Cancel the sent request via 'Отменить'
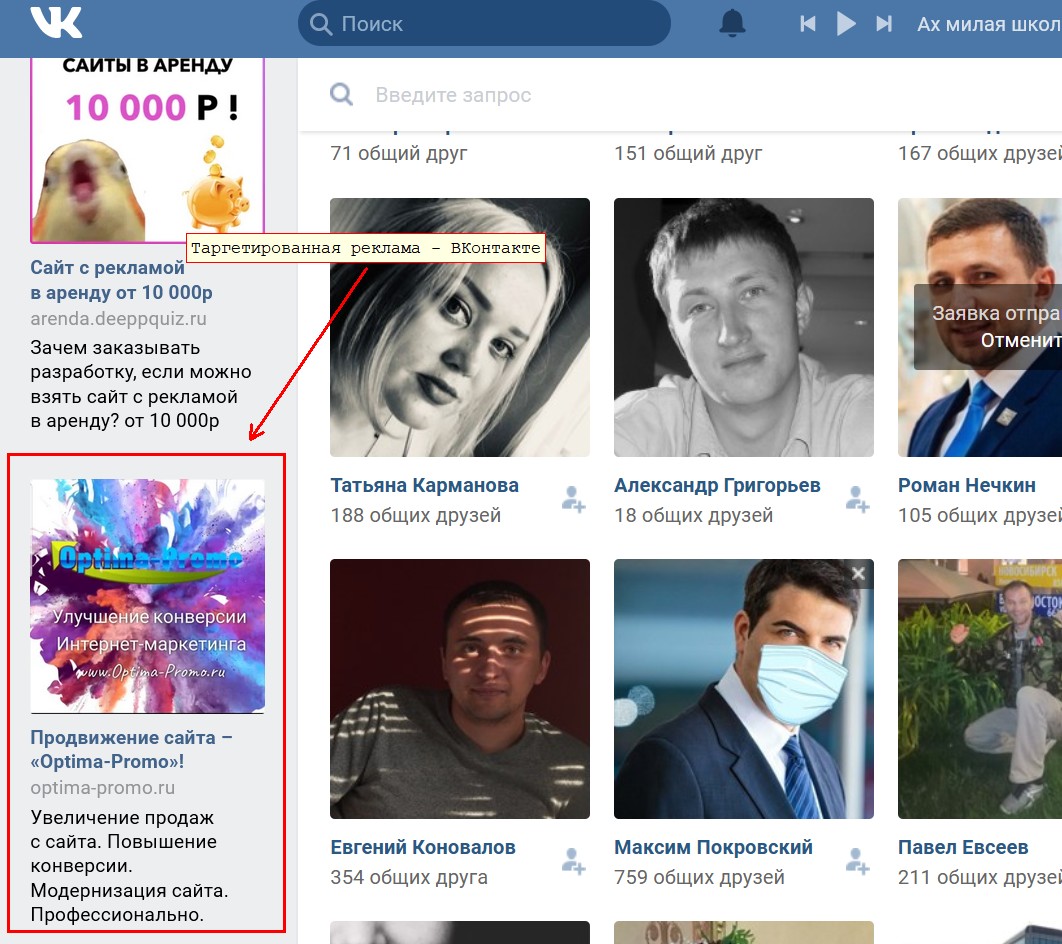The image size is (1062, 944). (x=1021, y=340)
